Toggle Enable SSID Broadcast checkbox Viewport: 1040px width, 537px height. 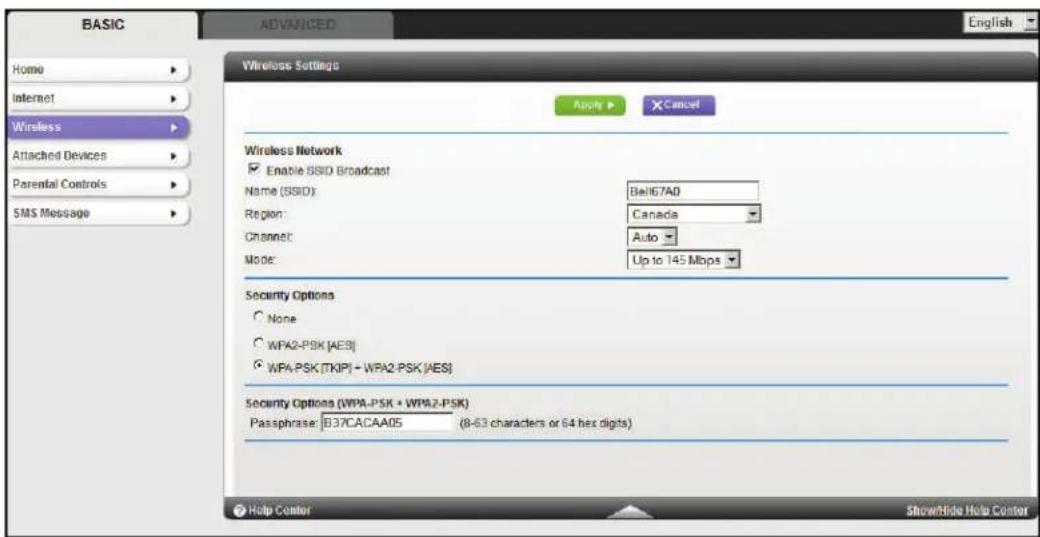(251, 170)
